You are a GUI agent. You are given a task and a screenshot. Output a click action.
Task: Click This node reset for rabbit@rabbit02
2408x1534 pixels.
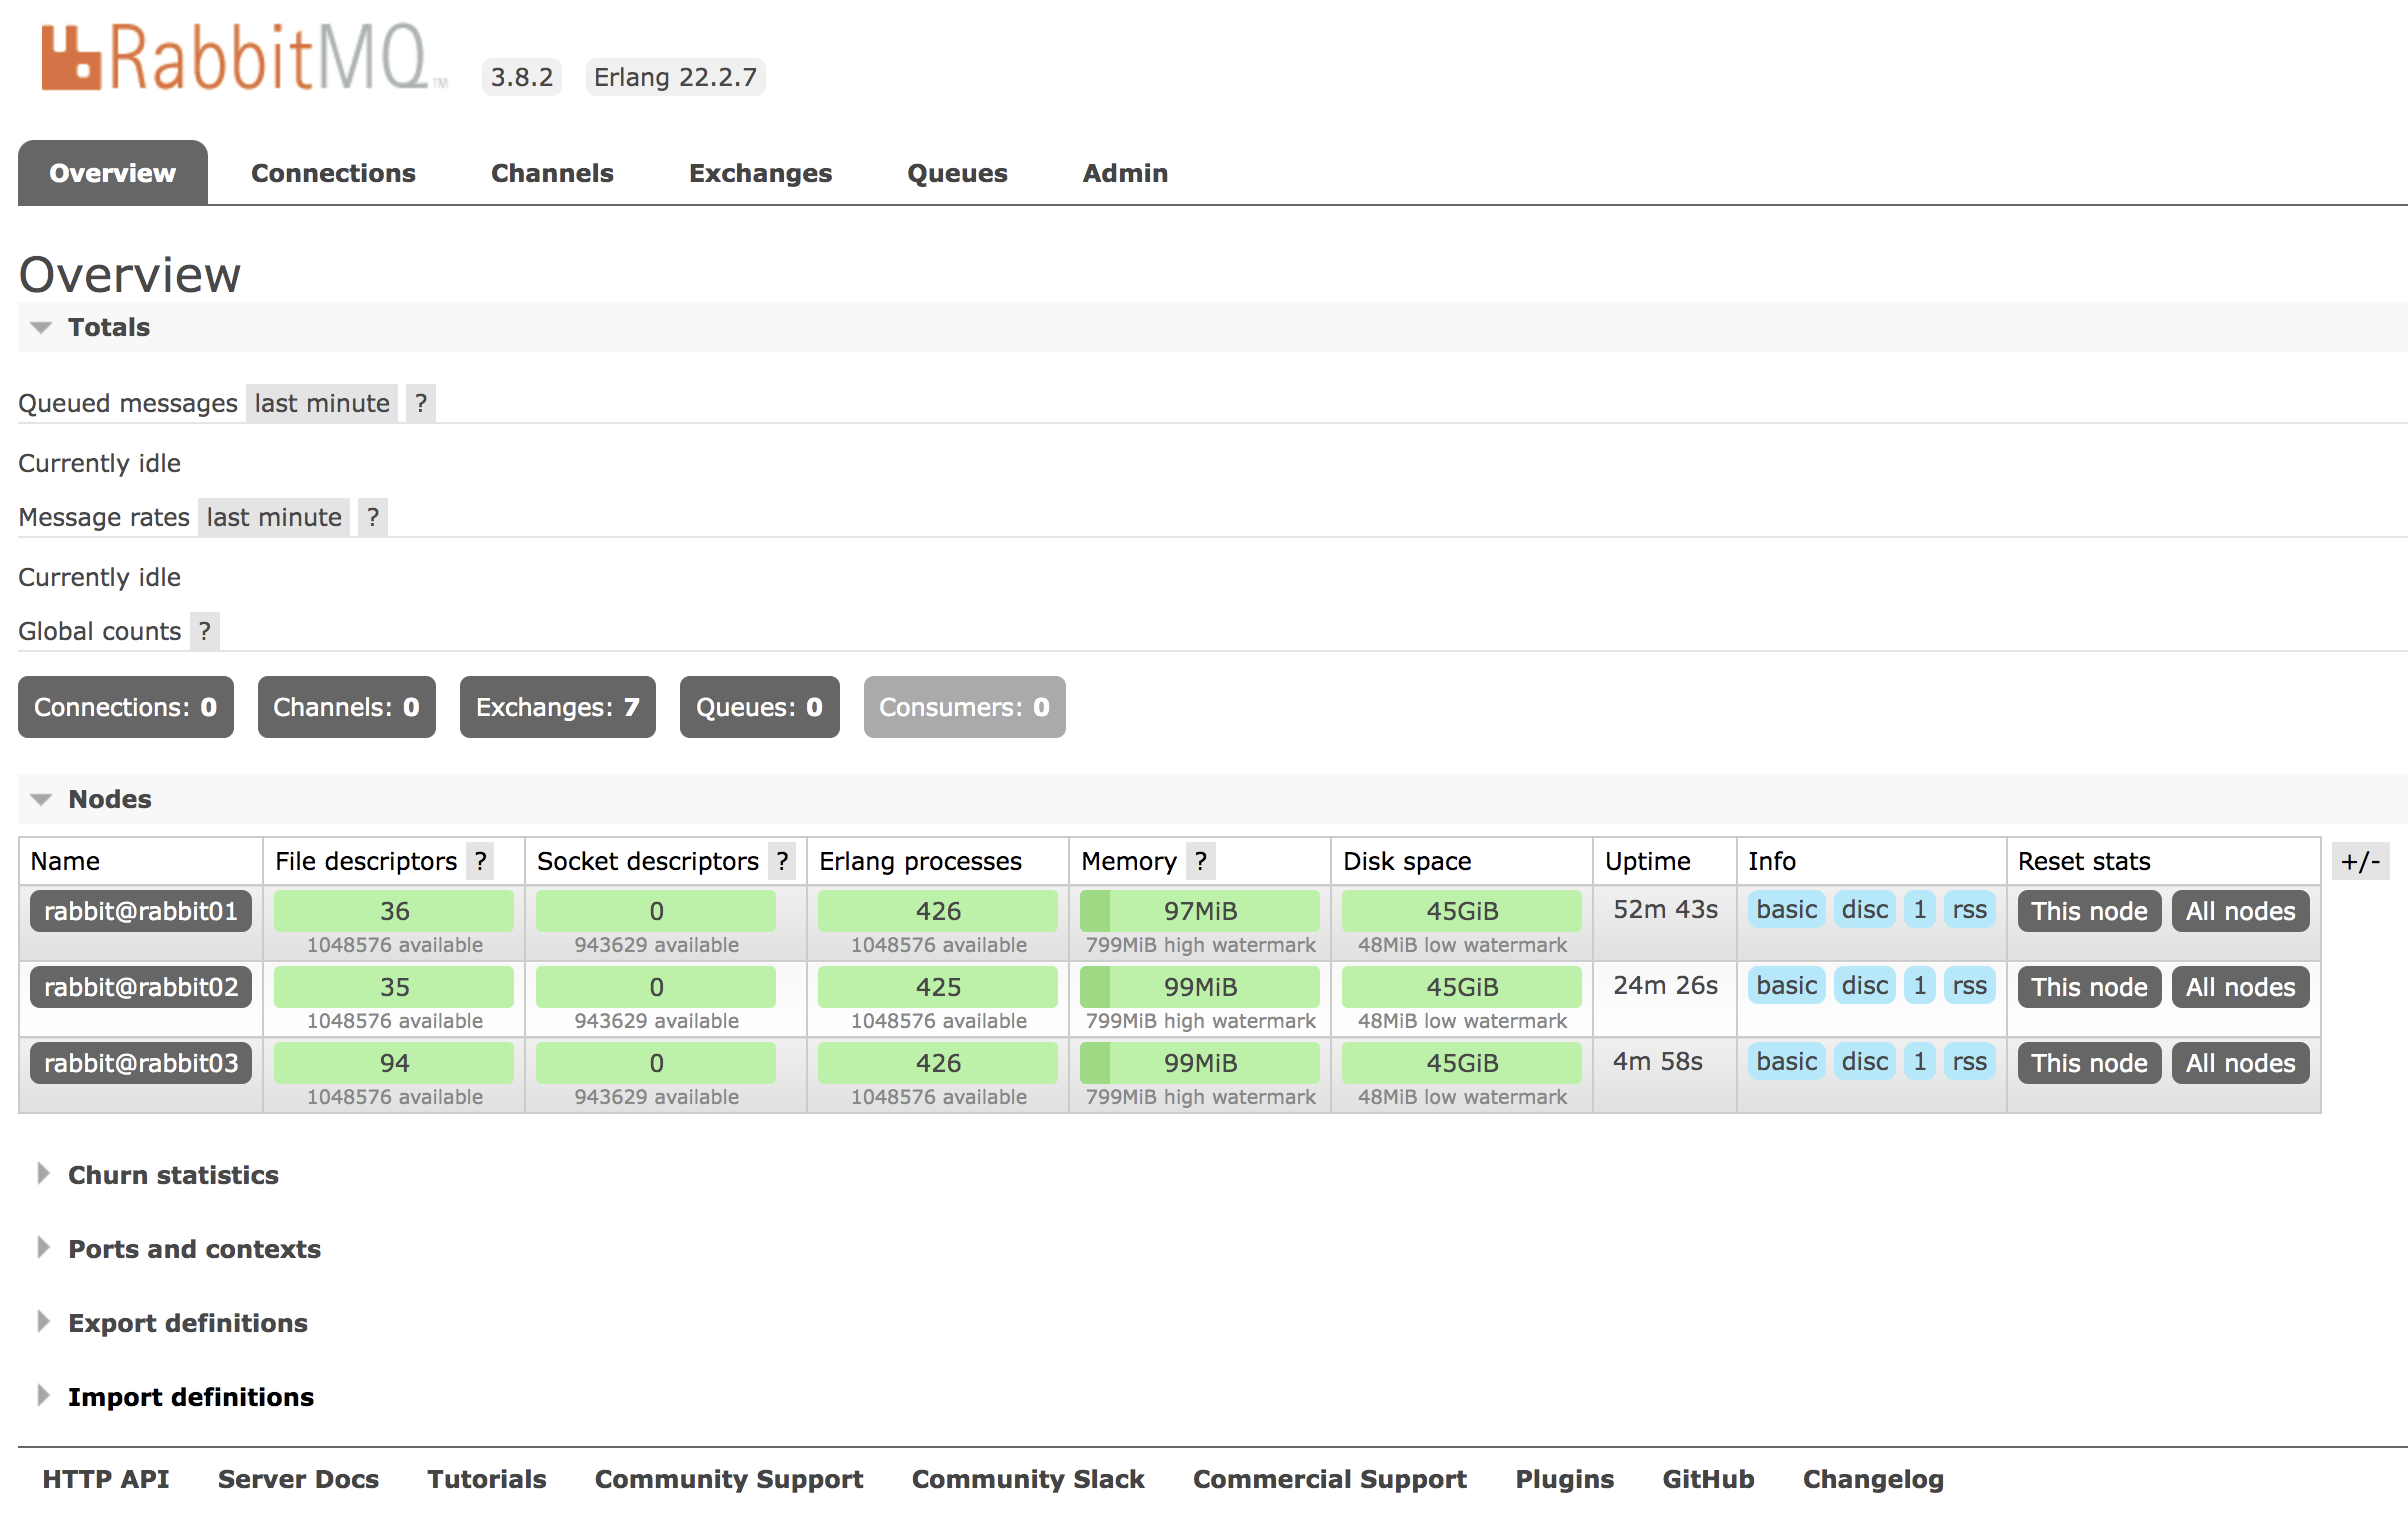tap(2089, 987)
